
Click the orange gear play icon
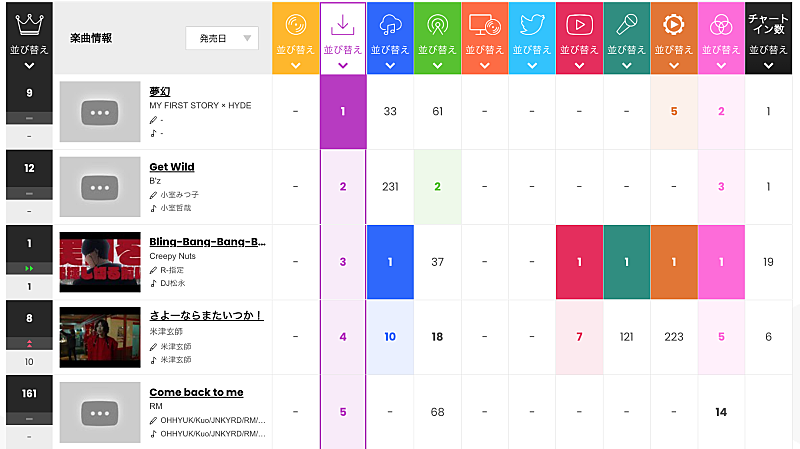[673, 24]
